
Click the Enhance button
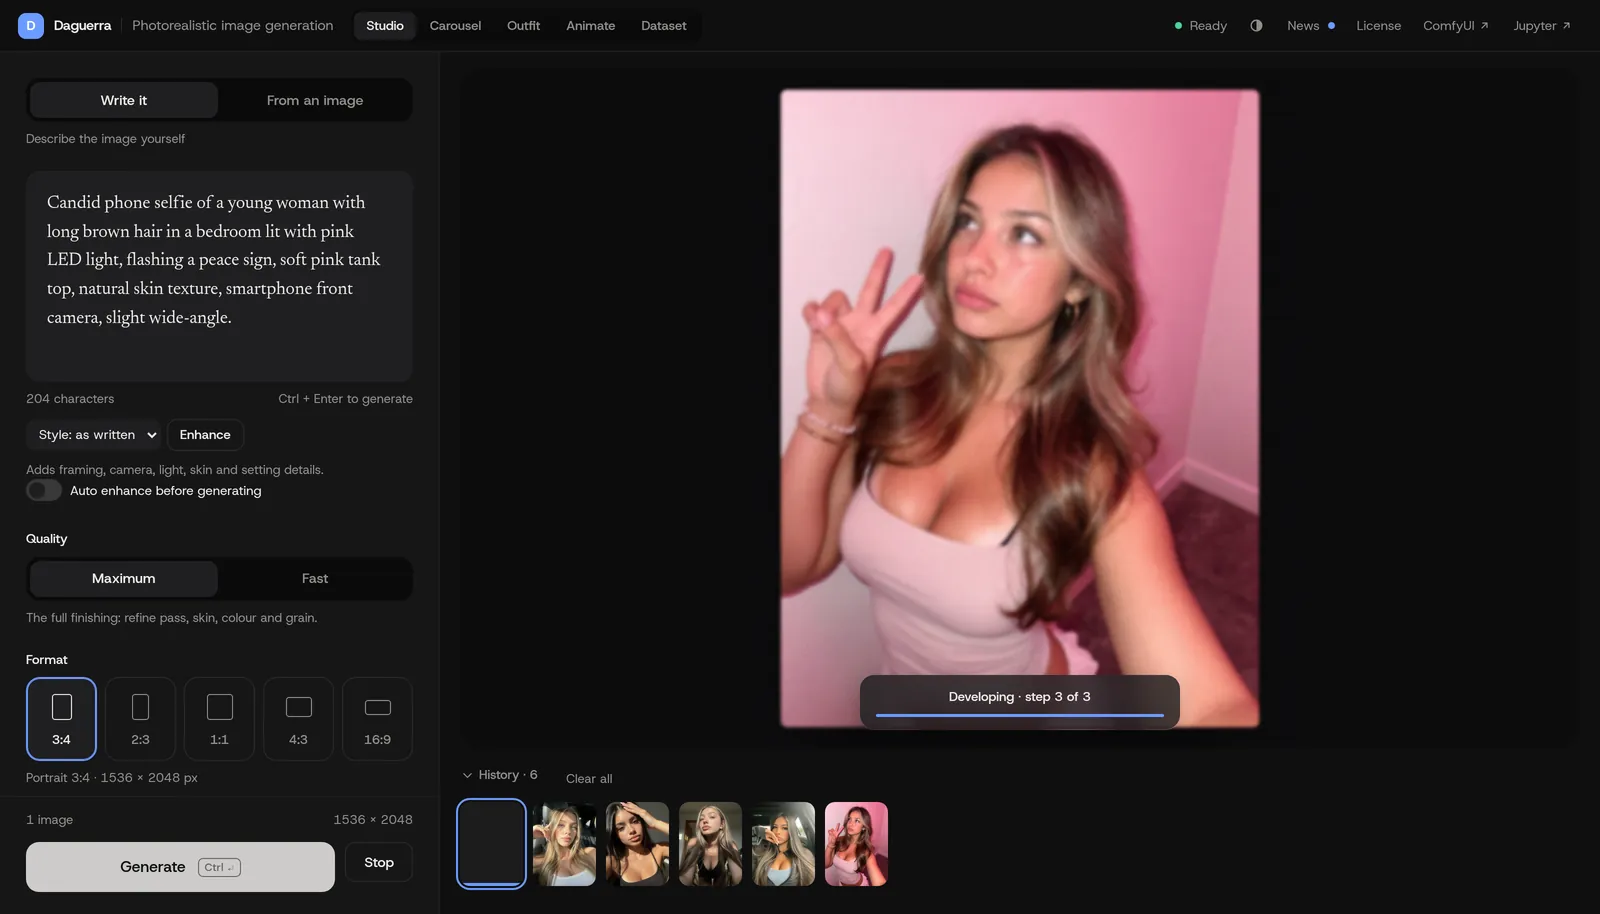[x=205, y=435]
